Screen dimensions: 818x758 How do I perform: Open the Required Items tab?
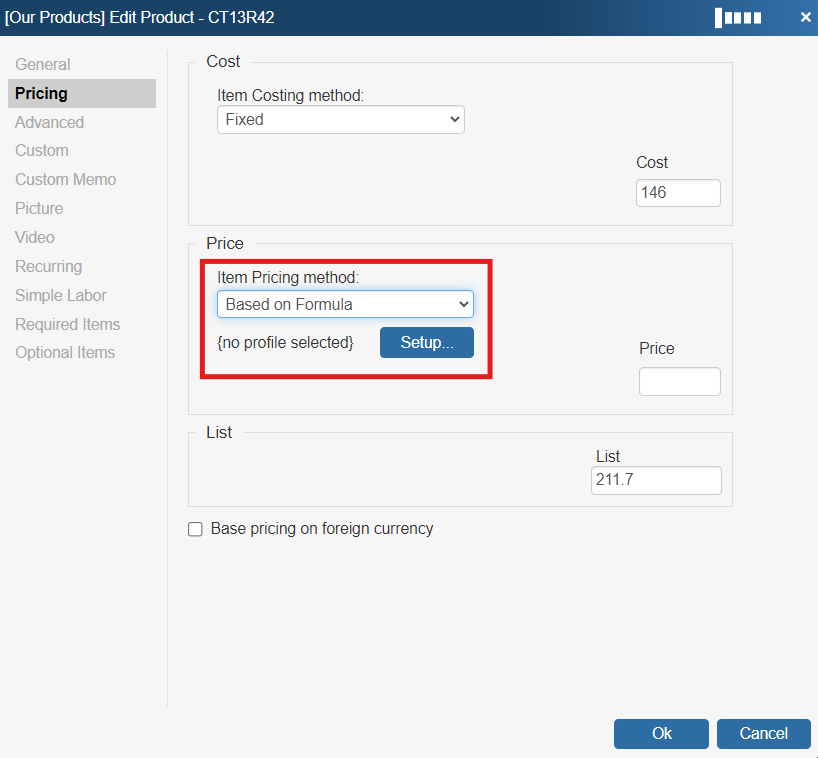68,324
